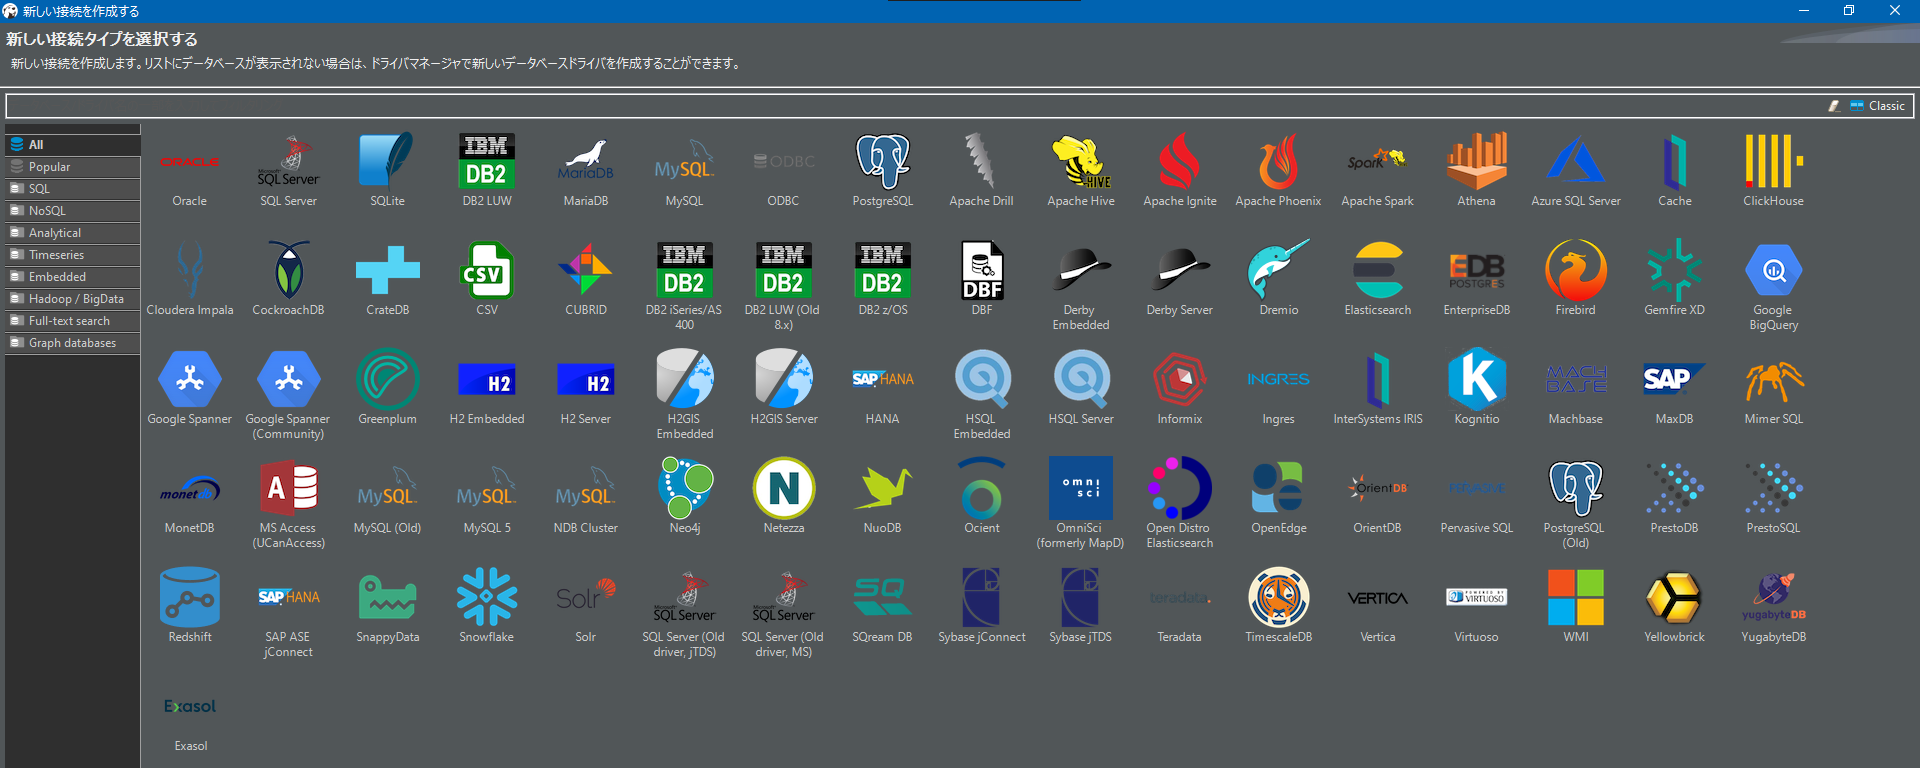The height and width of the screenshot is (768, 1920).
Task: Pick the Google BigQuery icon
Action: [x=1773, y=271]
